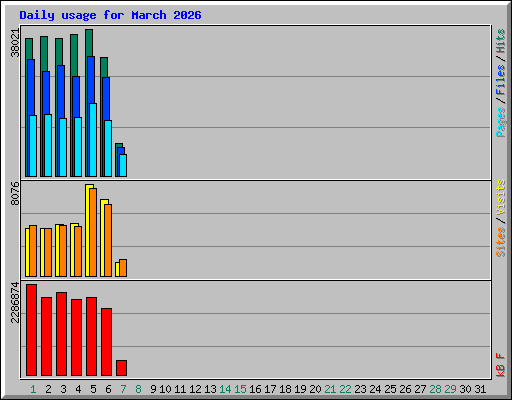Image resolution: width=512 pixels, height=400 pixels.
Task: Click green day 21 on the x-axis
Action: [x=330, y=389]
